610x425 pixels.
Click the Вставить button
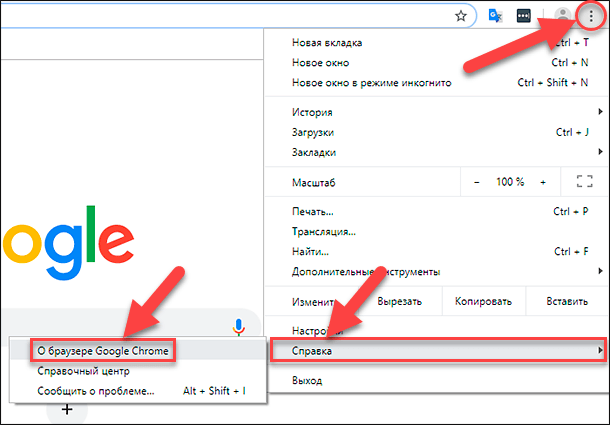tap(567, 301)
